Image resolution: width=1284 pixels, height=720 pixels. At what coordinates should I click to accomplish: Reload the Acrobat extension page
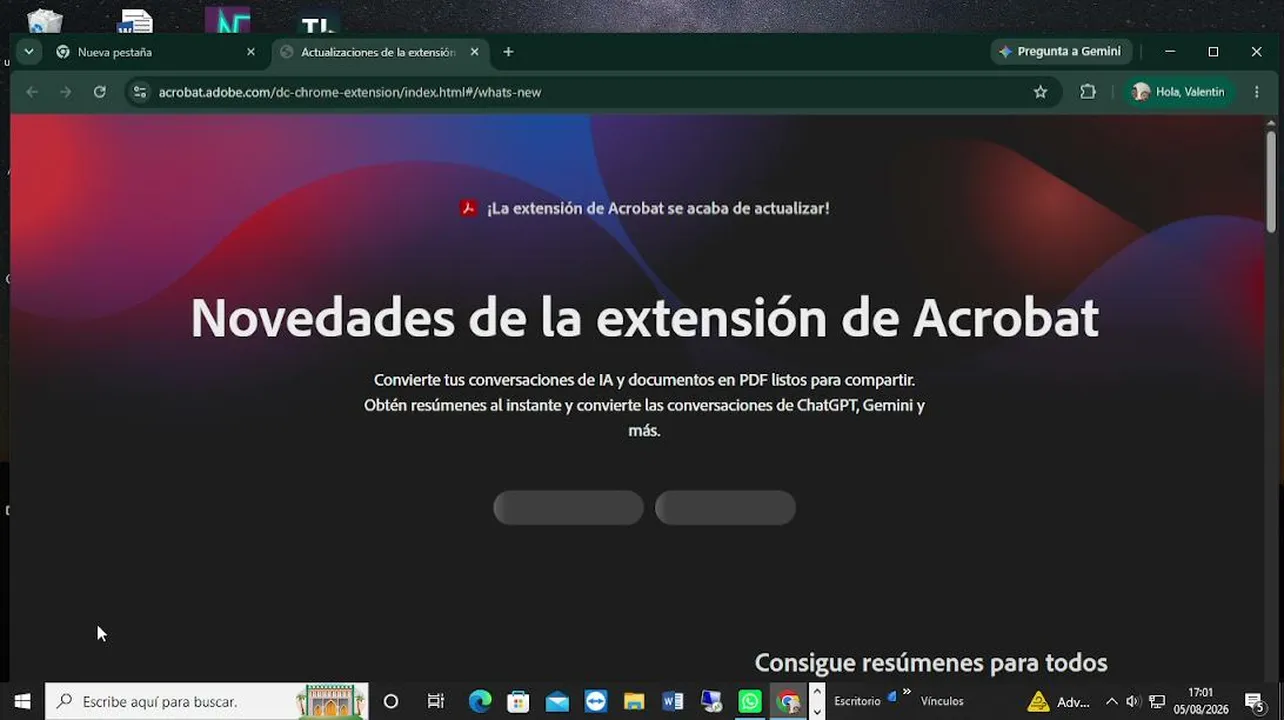[x=100, y=92]
